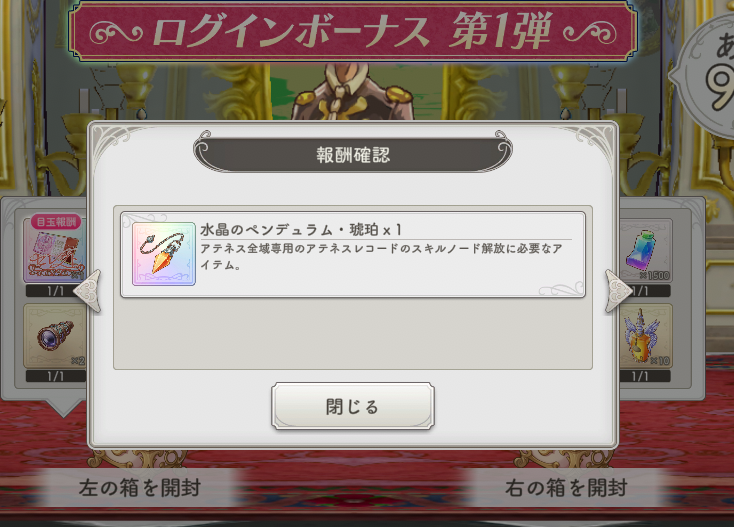This screenshot has width=734, height=527.
Task: Select the telescope reward icon
Action: coord(55,336)
